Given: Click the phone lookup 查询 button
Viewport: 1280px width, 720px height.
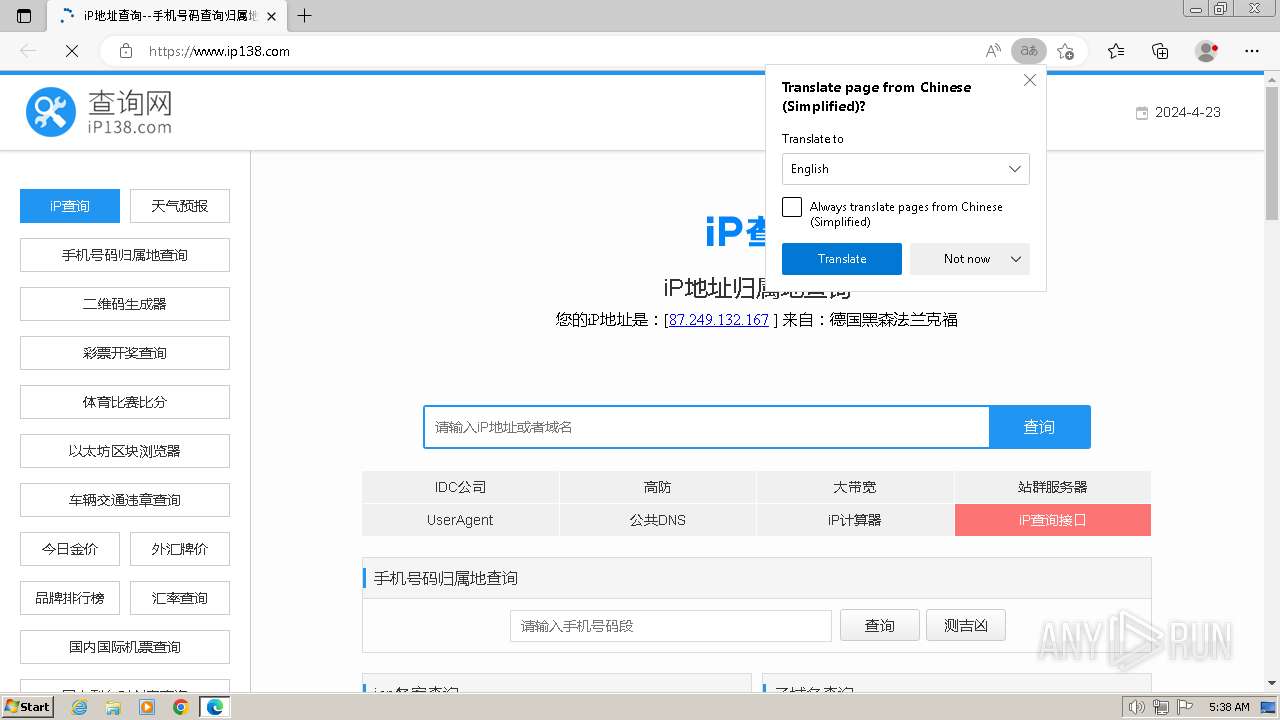Looking at the screenshot, I should point(880,626).
